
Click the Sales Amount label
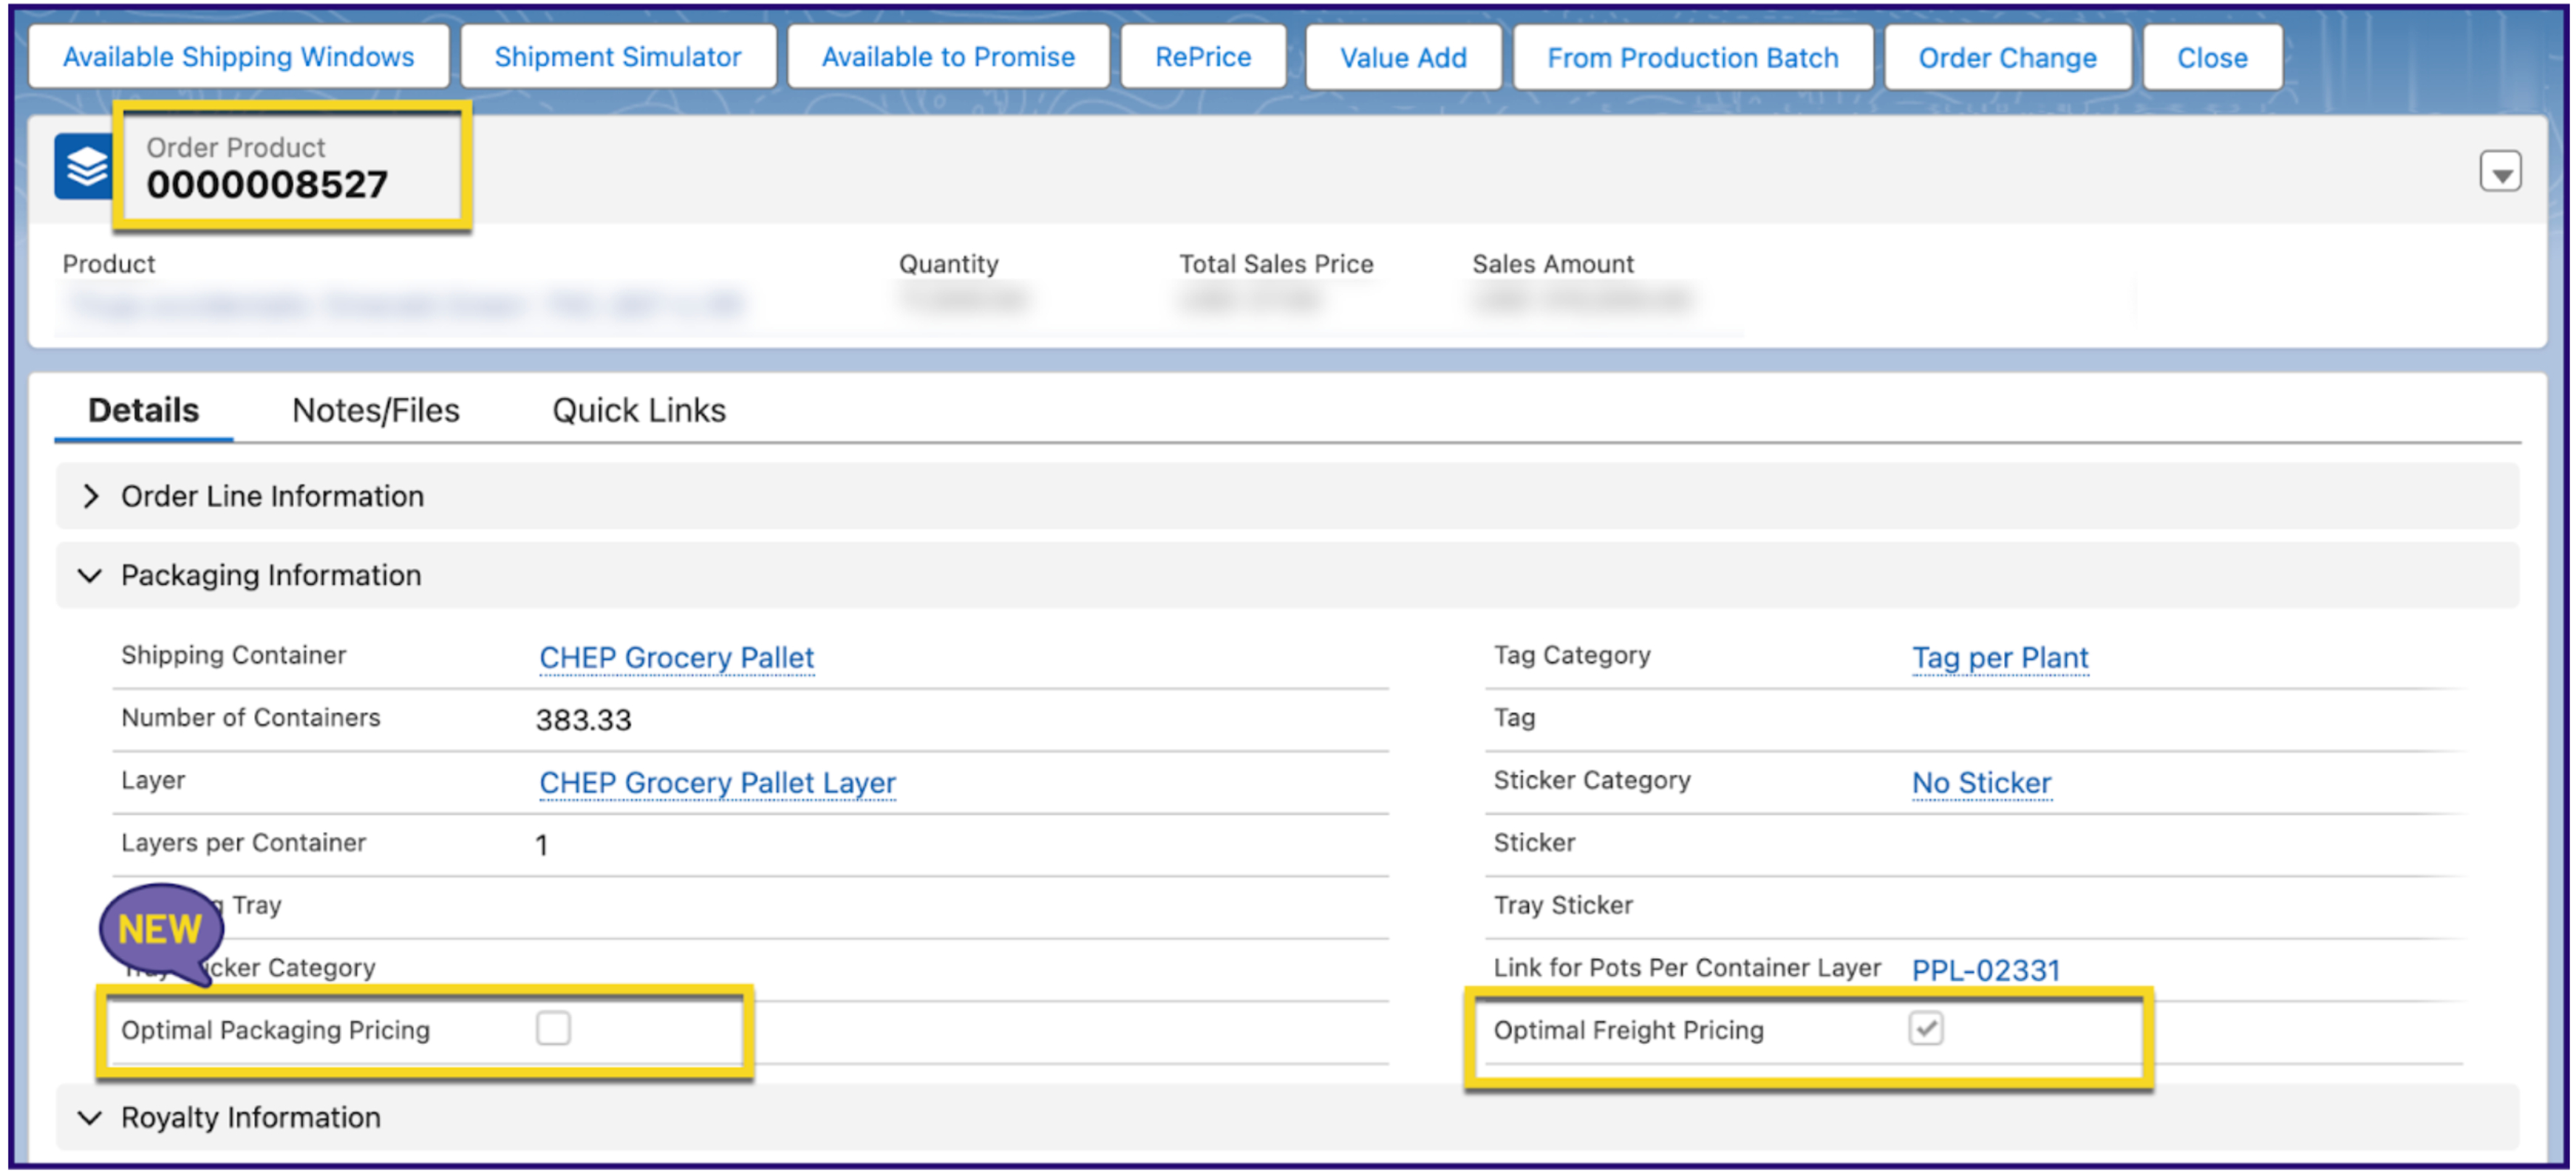point(1552,264)
